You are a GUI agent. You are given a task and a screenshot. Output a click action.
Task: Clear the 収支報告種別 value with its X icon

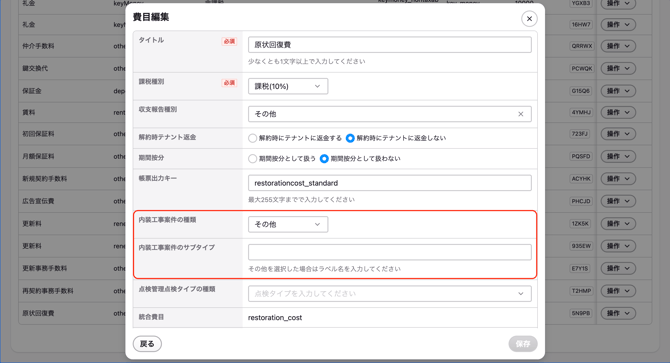pyautogui.click(x=520, y=114)
